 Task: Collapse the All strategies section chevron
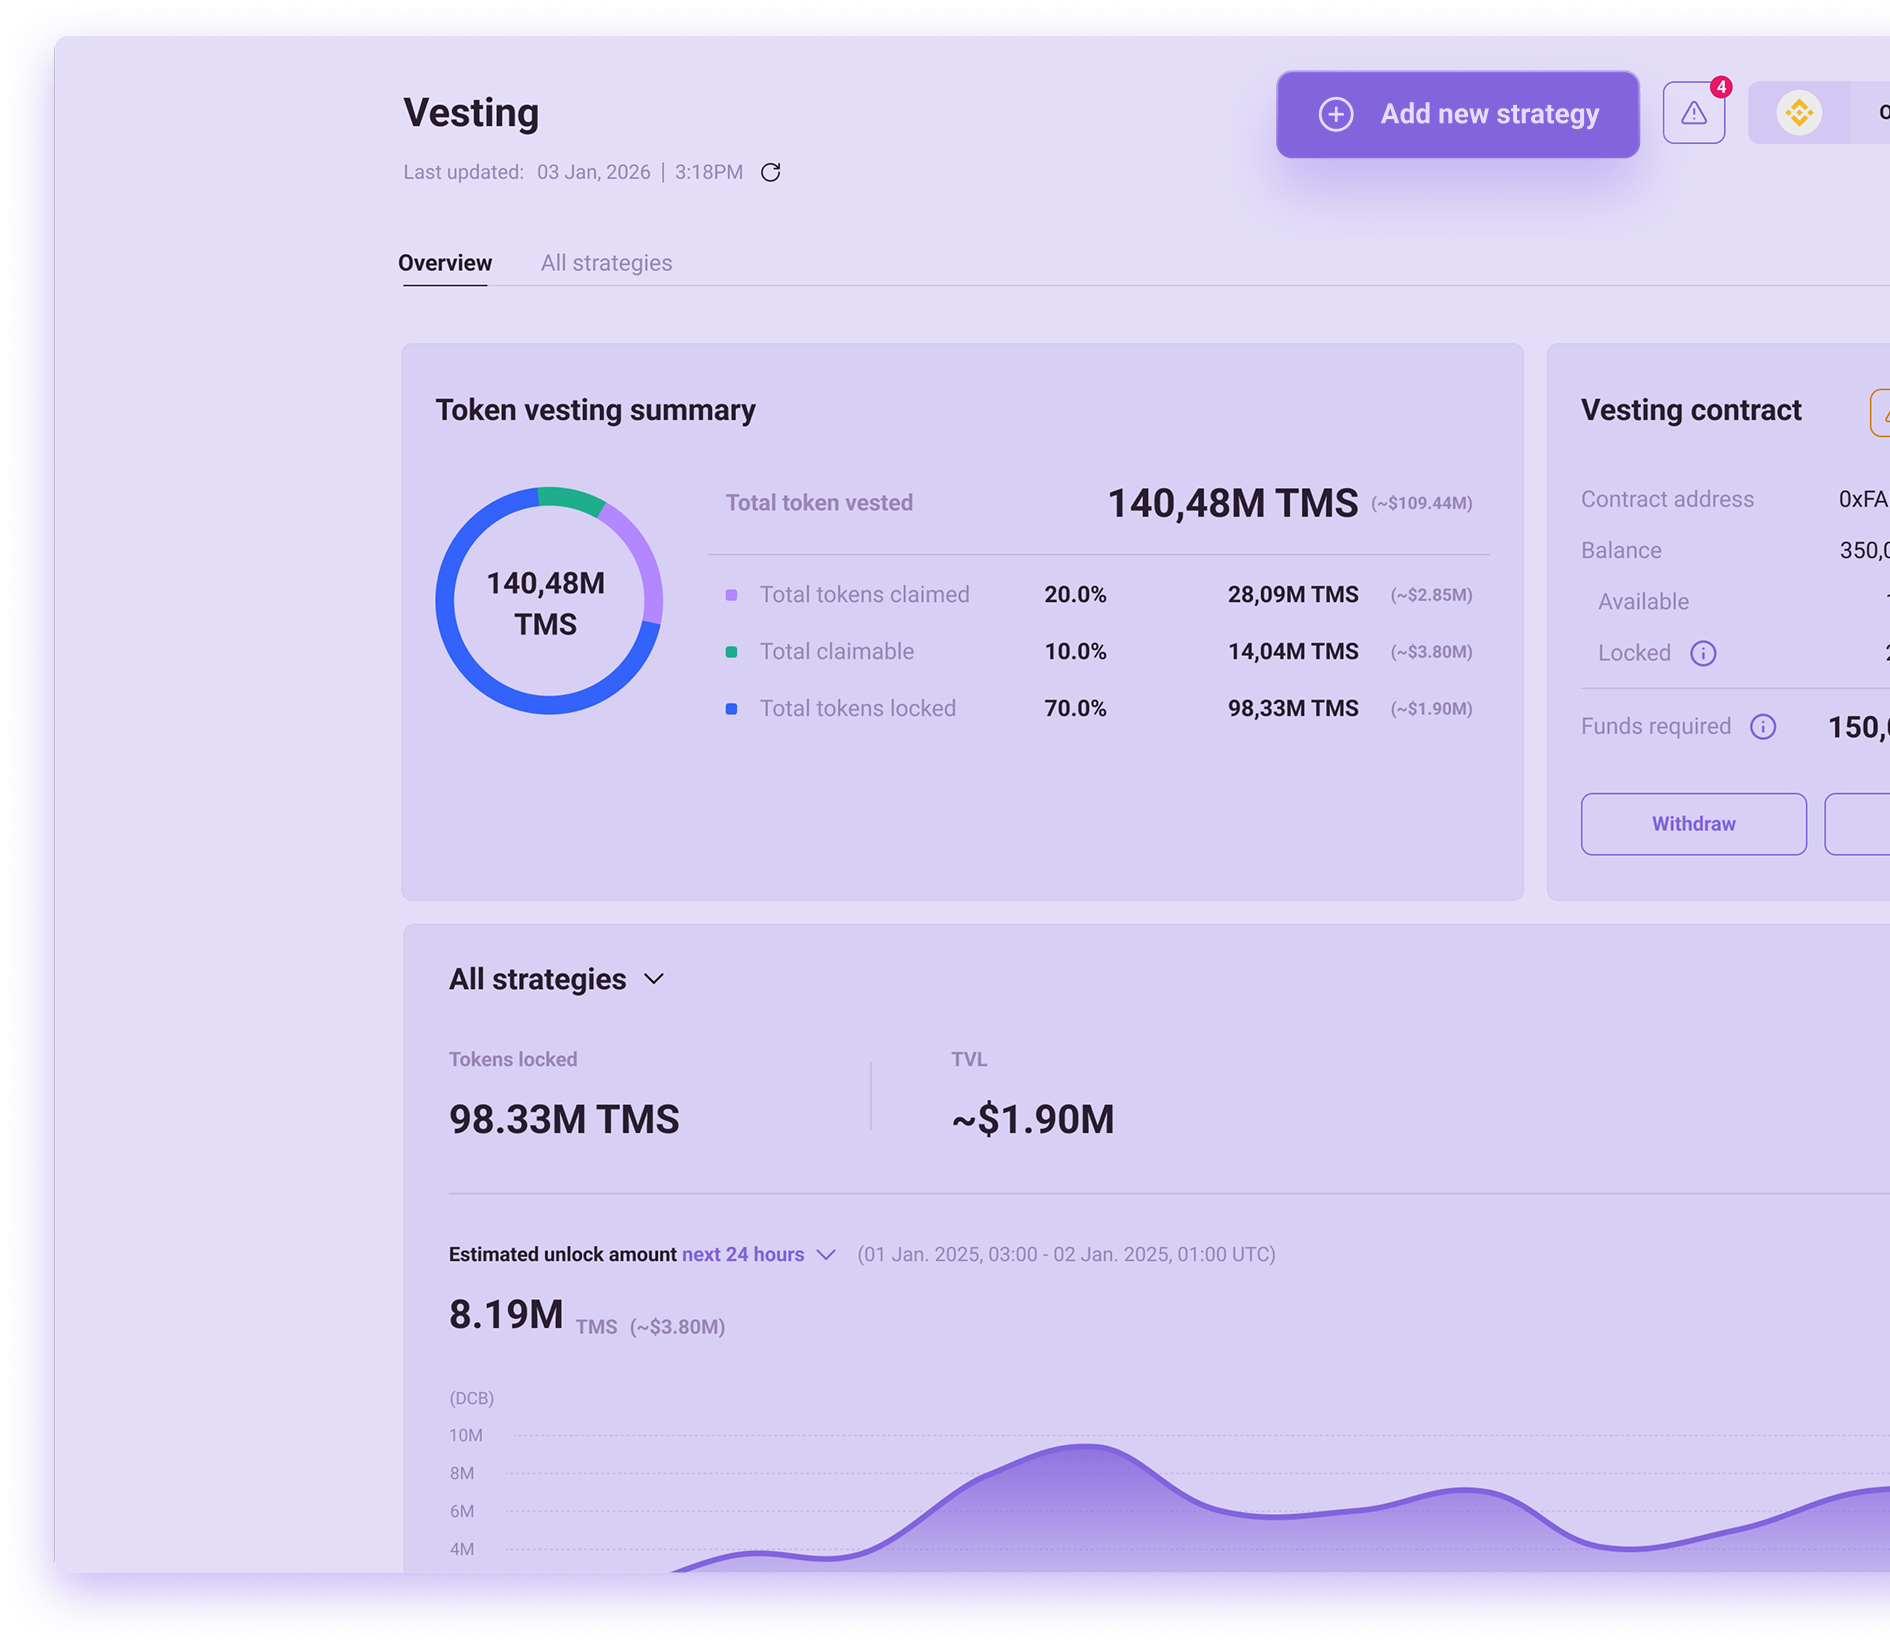pos(656,979)
